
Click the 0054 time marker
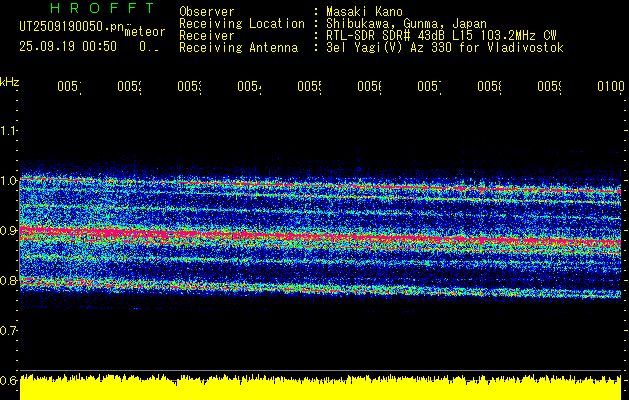[x=250, y=87]
